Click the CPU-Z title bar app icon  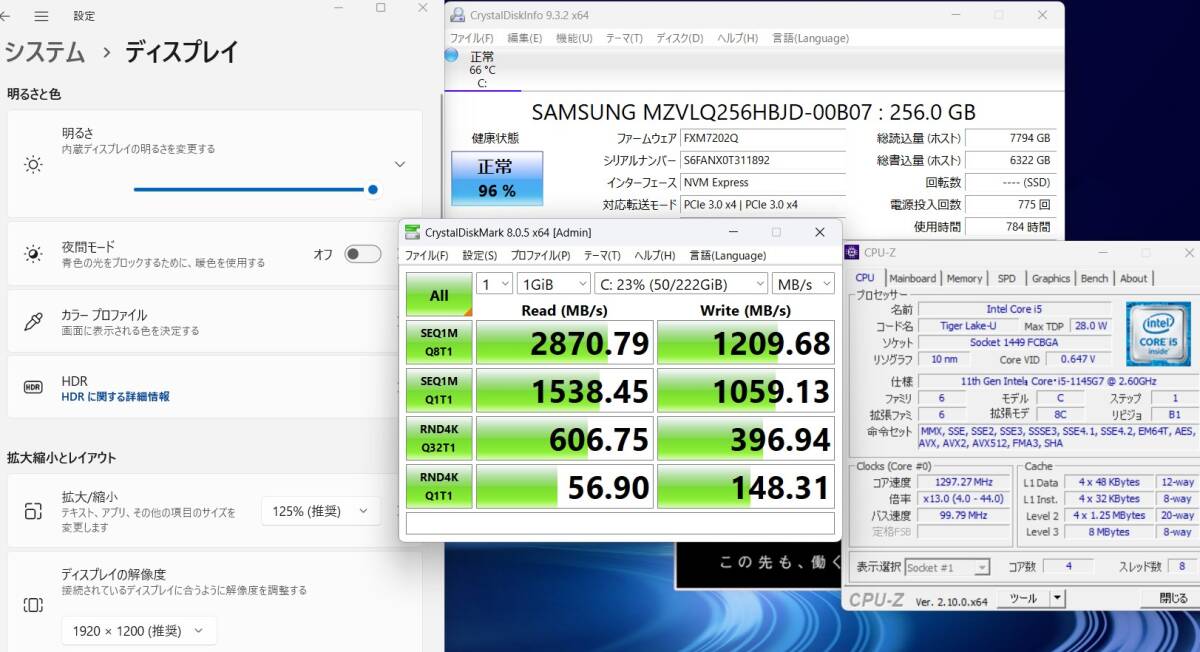pyautogui.click(x=852, y=252)
